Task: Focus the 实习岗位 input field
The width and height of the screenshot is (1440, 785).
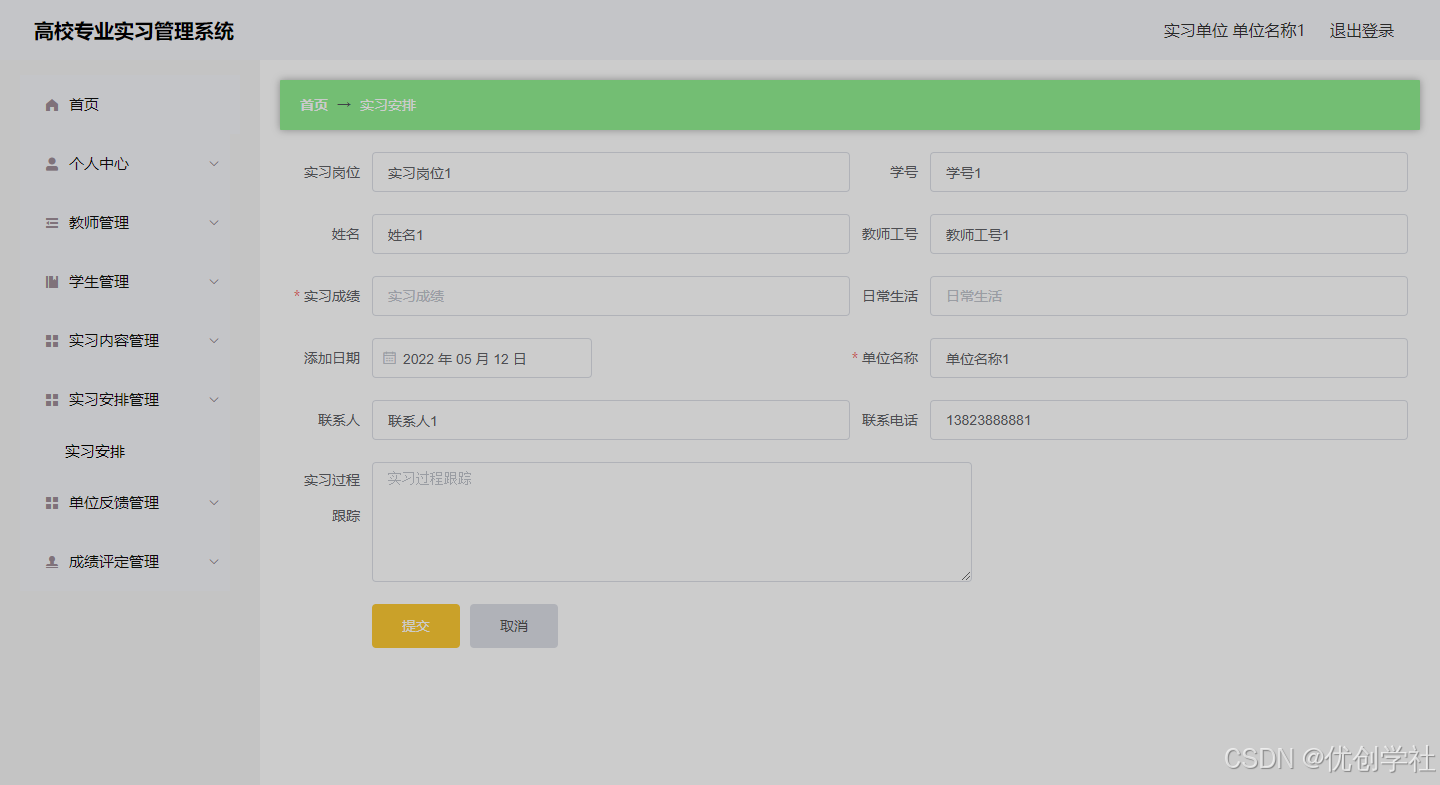Action: 611,172
